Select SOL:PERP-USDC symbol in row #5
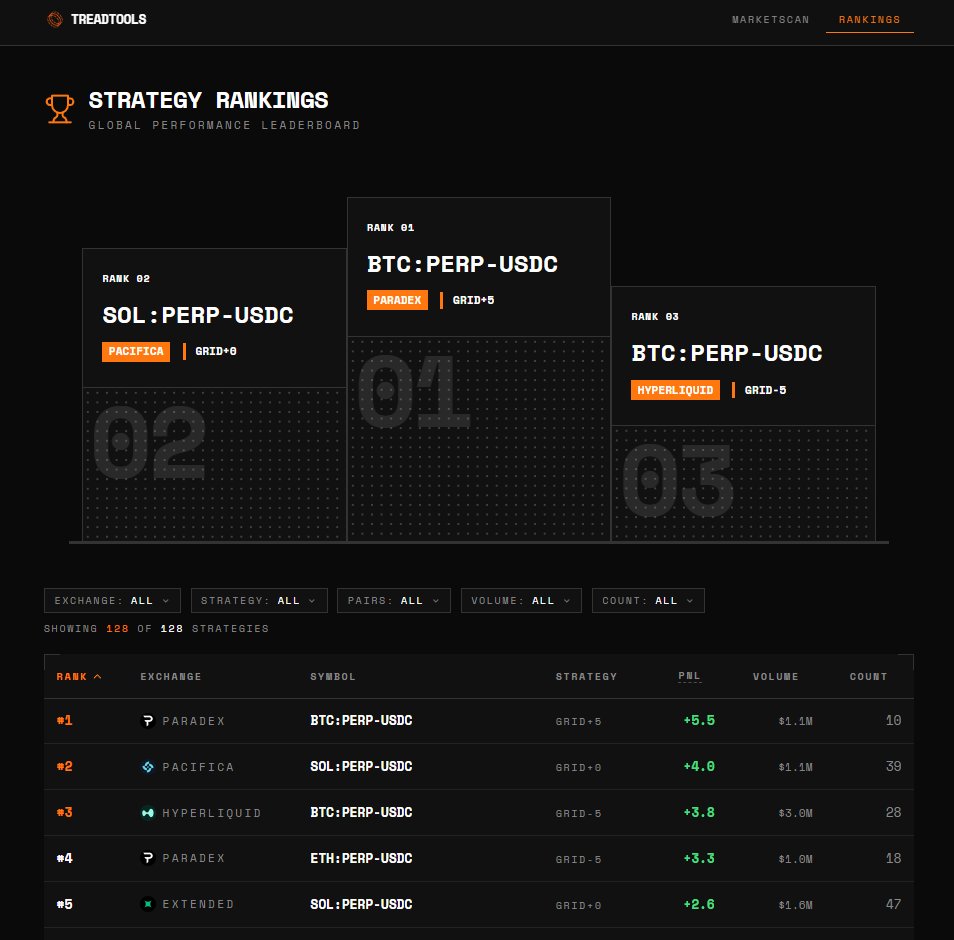 coord(361,904)
